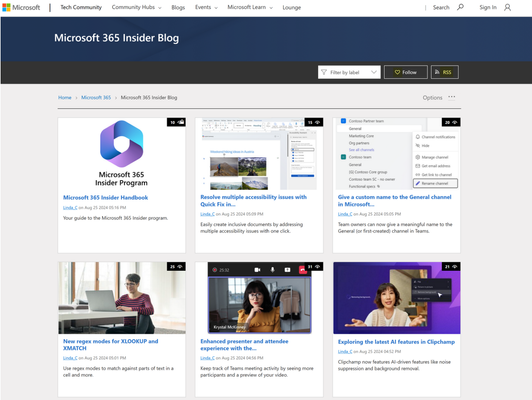Open the Options three-dots menu
Screen dimensions: 532x400
(x=452, y=97)
